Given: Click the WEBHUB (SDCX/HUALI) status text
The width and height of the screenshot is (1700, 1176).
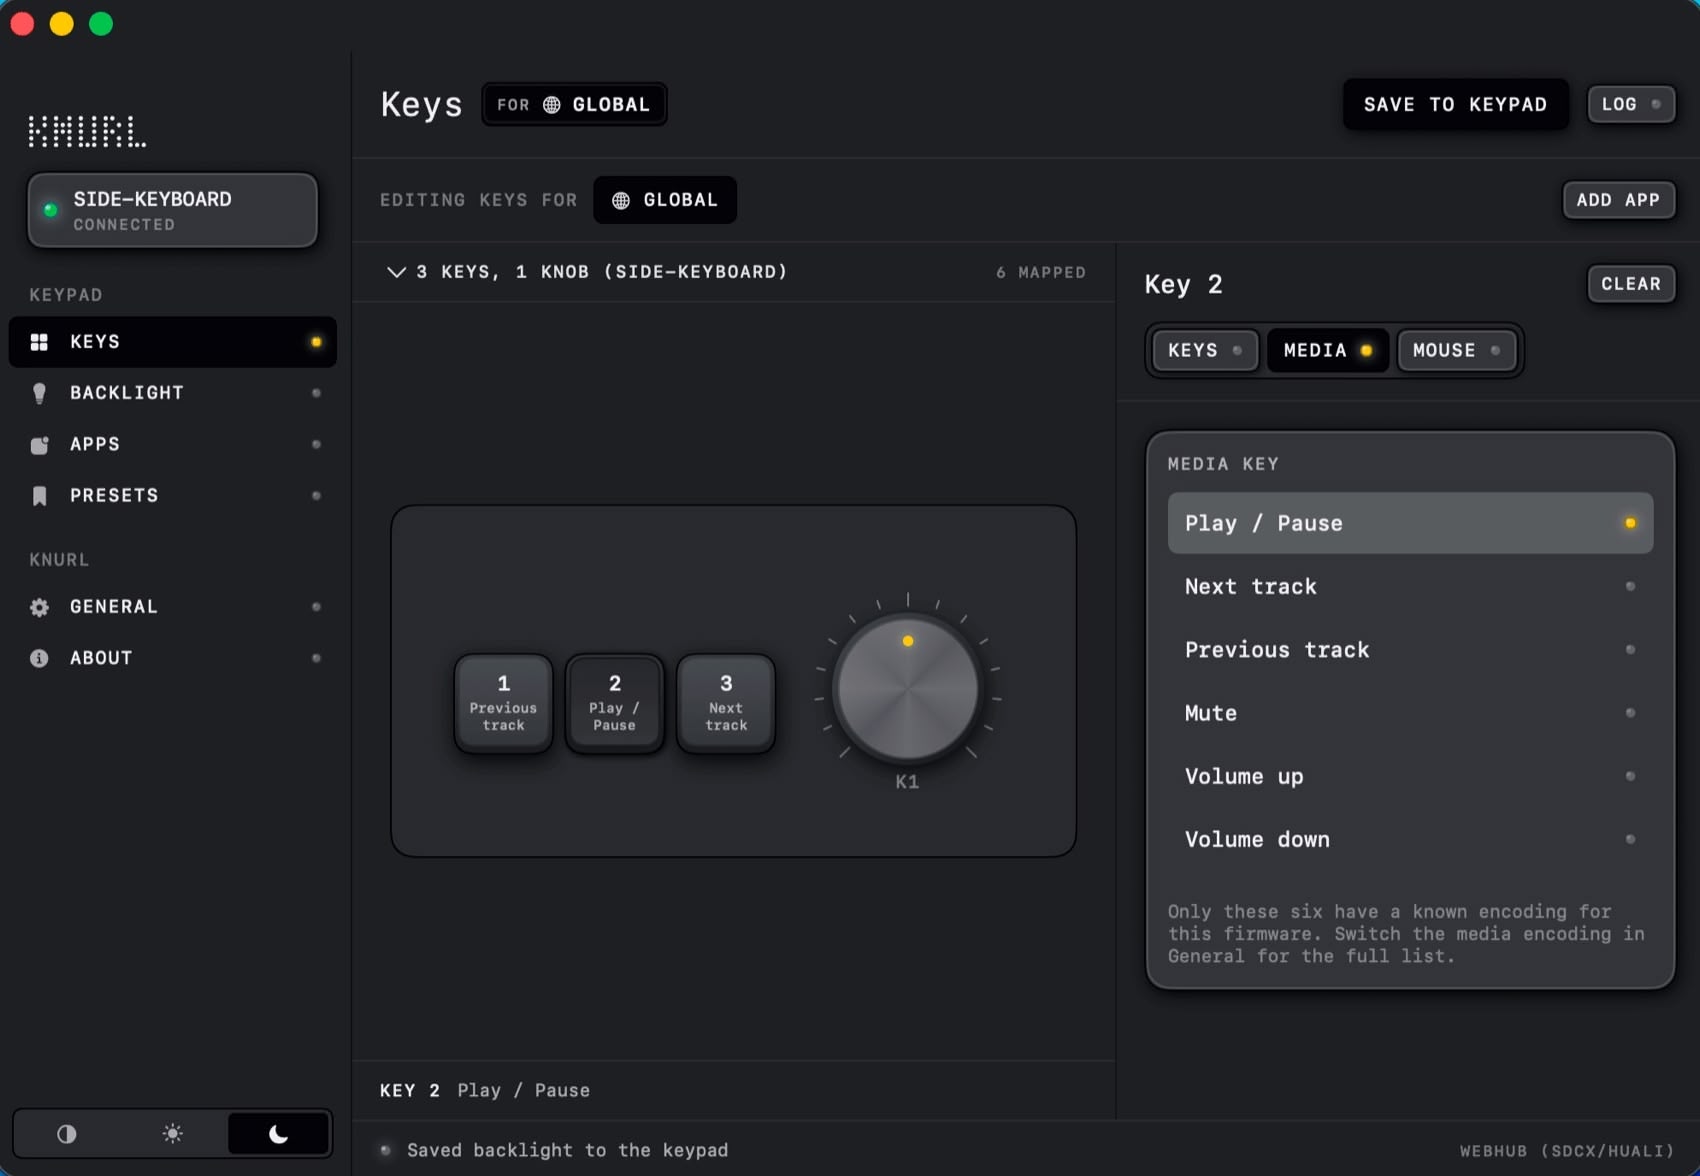Looking at the screenshot, I should tap(1566, 1151).
